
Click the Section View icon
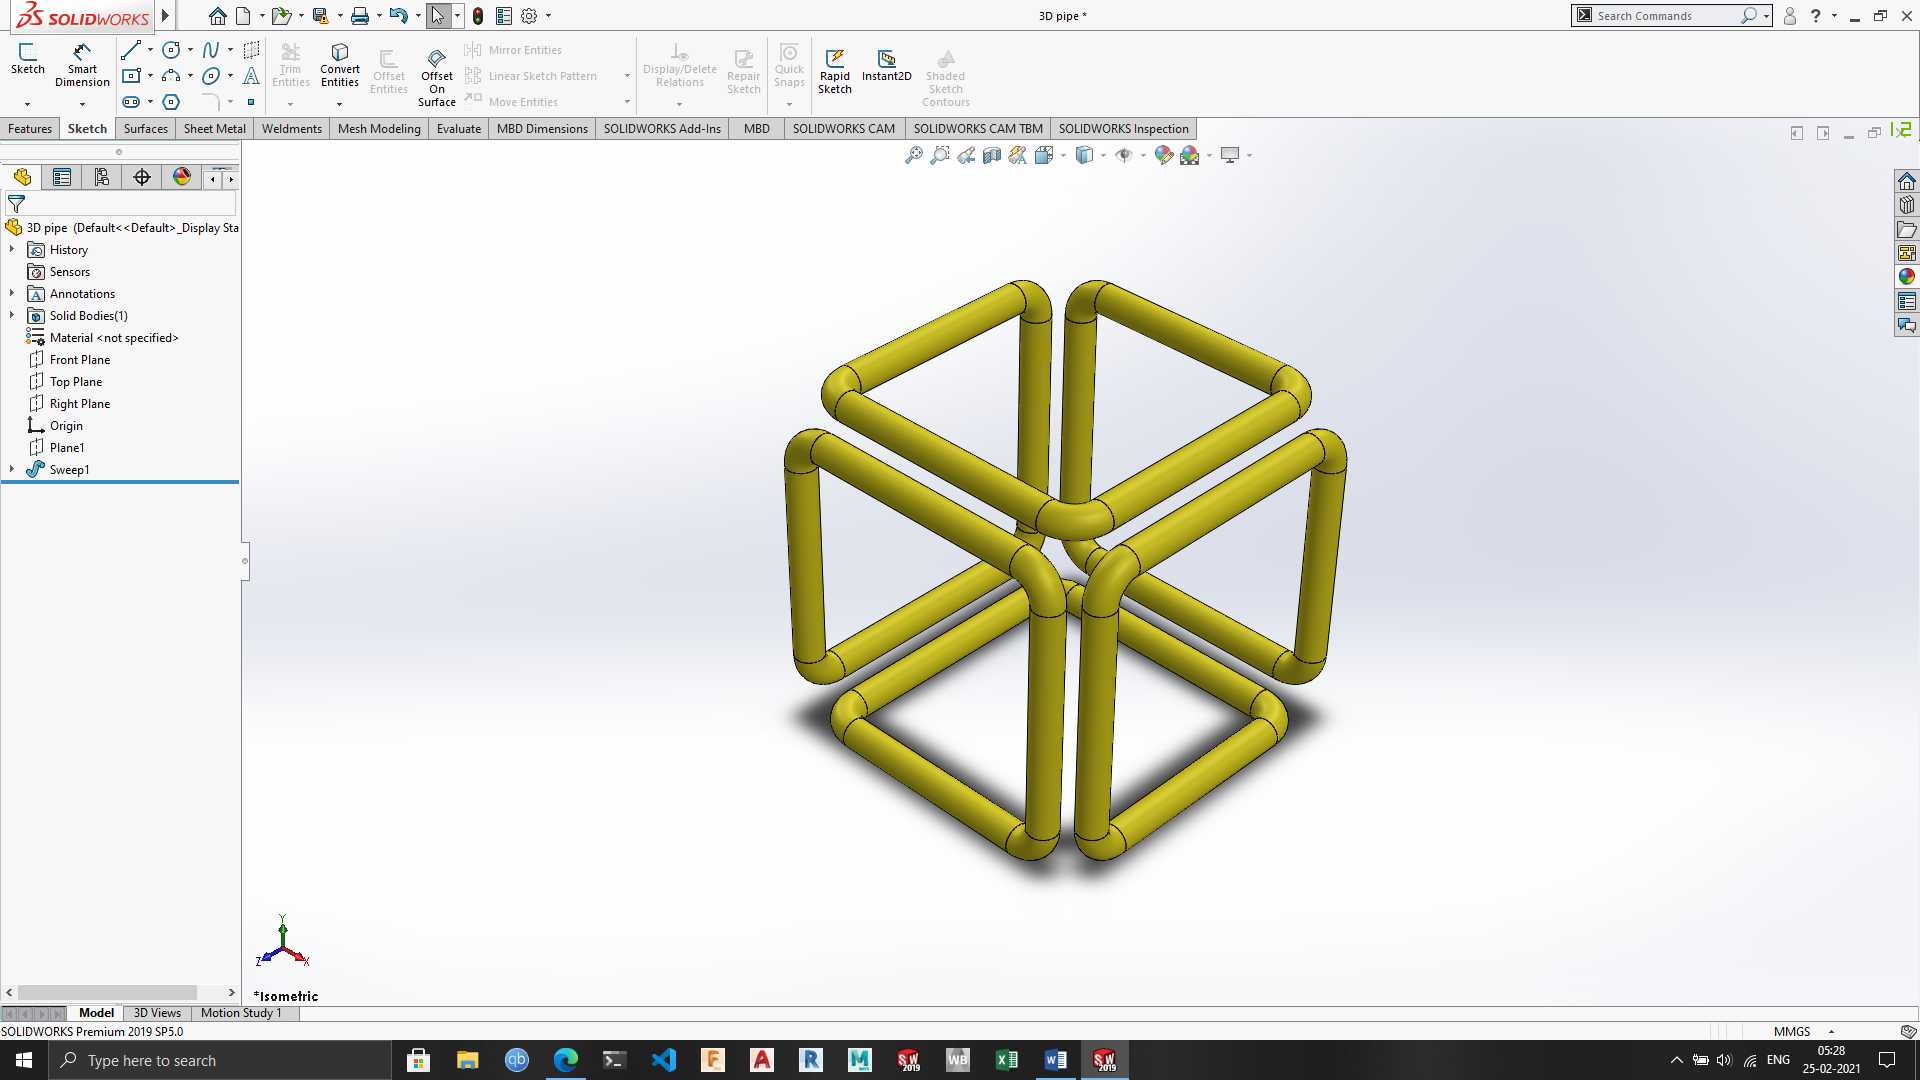[991, 155]
